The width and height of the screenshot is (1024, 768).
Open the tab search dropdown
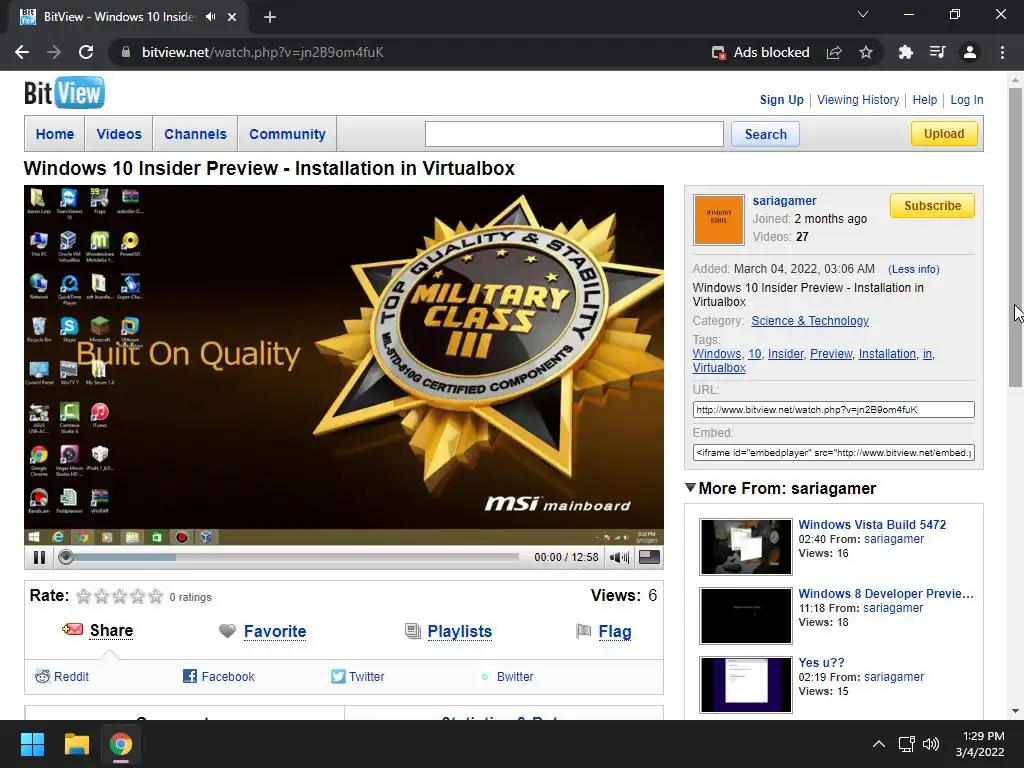(x=863, y=14)
